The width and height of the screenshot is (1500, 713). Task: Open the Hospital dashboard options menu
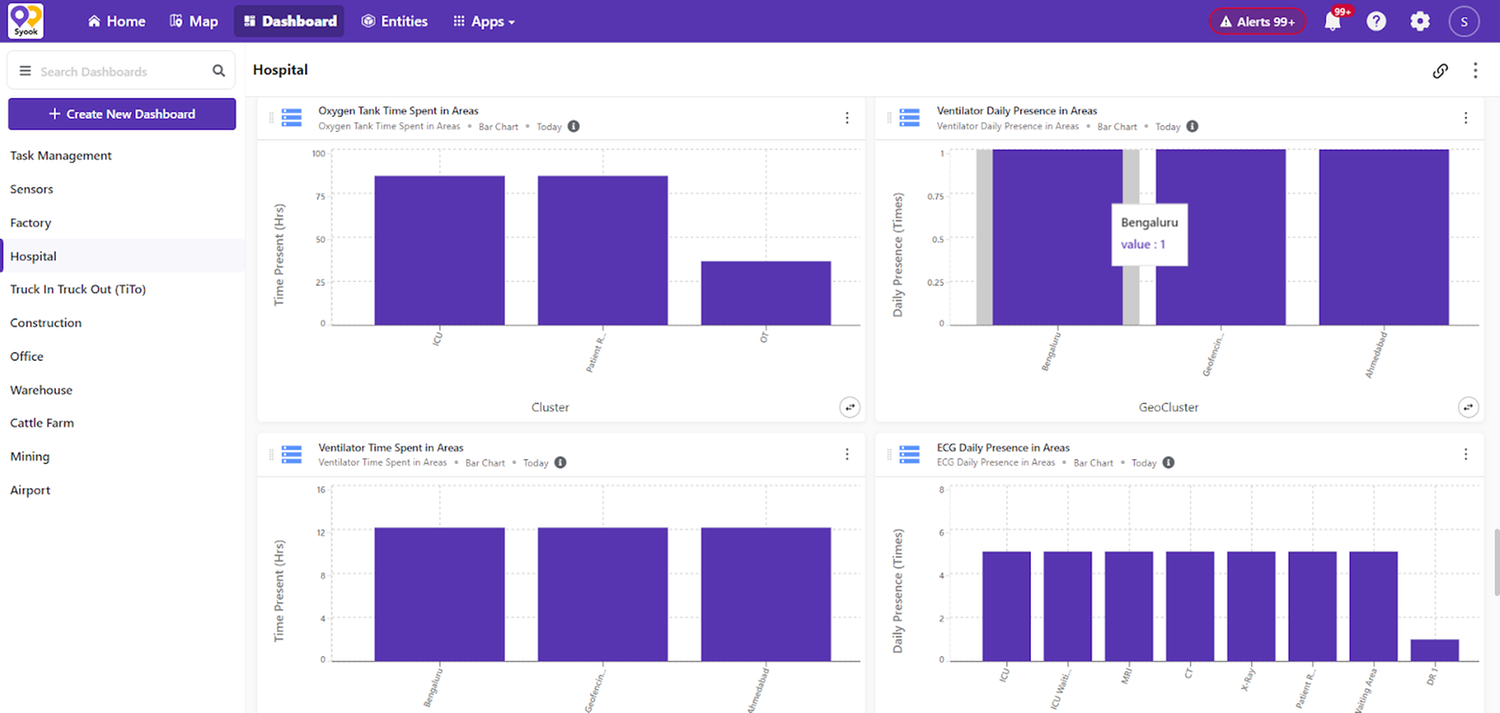[x=1475, y=70]
